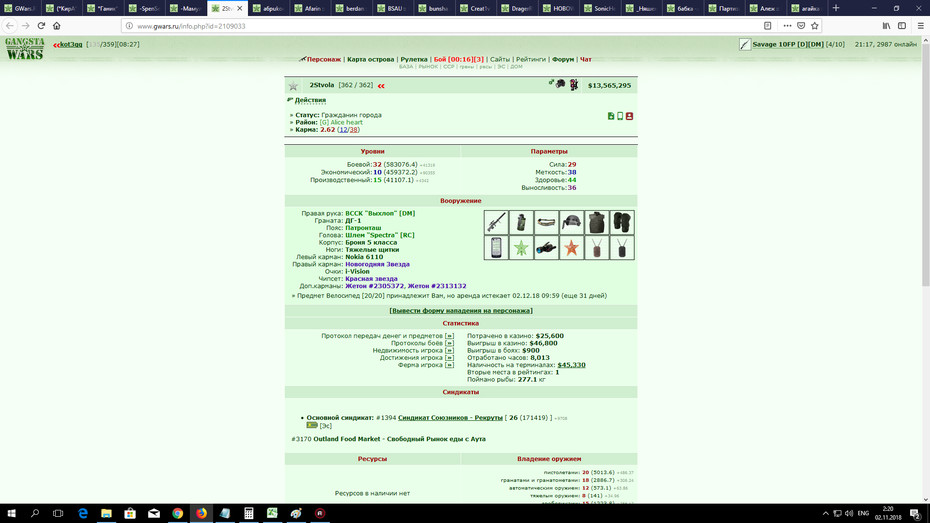Click the $45,330 terminals cash link
Image resolution: width=930 pixels, height=523 pixels.
(x=571, y=365)
